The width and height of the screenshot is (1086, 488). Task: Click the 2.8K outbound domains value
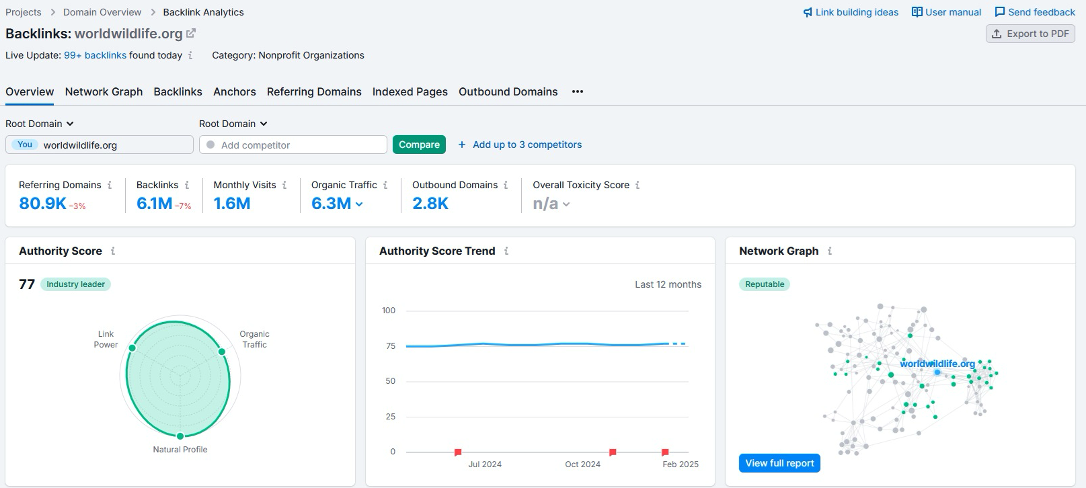430,204
